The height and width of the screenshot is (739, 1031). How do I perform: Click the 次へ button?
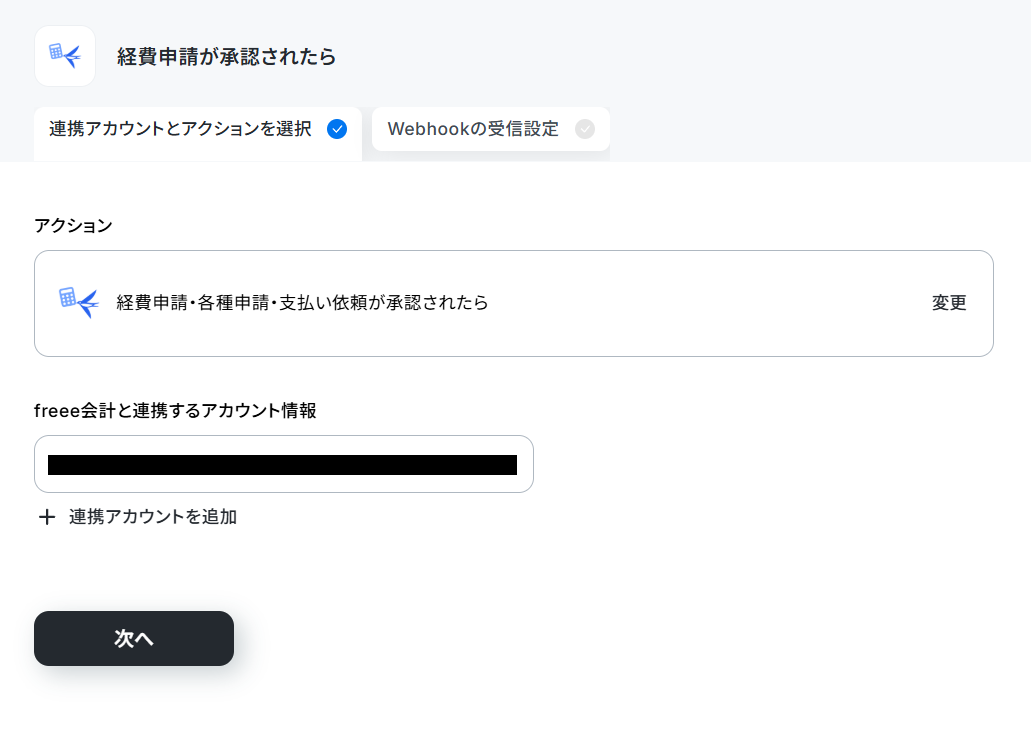coord(134,638)
